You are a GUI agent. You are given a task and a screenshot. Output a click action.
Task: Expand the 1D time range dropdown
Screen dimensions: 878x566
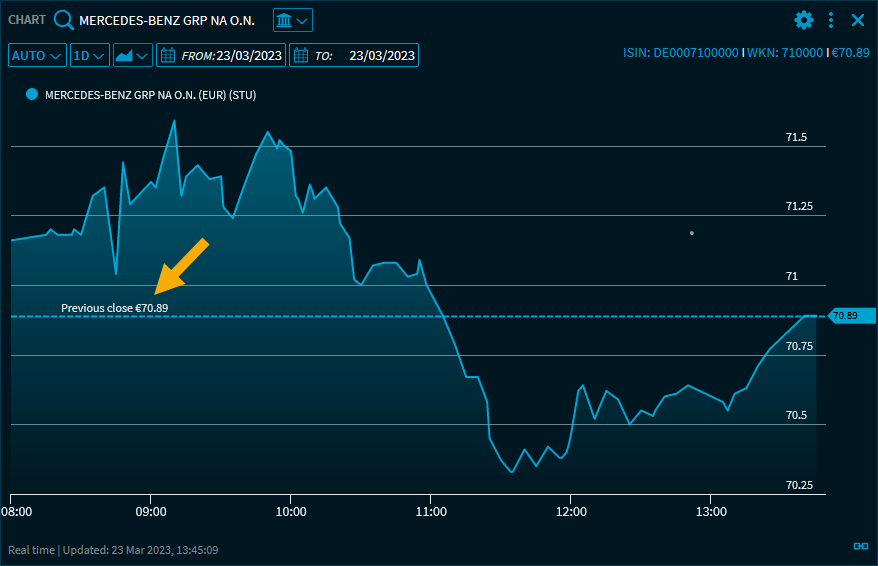point(90,56)
